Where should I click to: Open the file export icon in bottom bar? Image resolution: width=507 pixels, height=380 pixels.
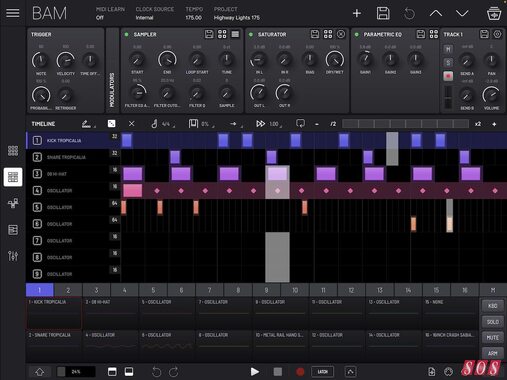pyautogui.click(x=431, y=372)
